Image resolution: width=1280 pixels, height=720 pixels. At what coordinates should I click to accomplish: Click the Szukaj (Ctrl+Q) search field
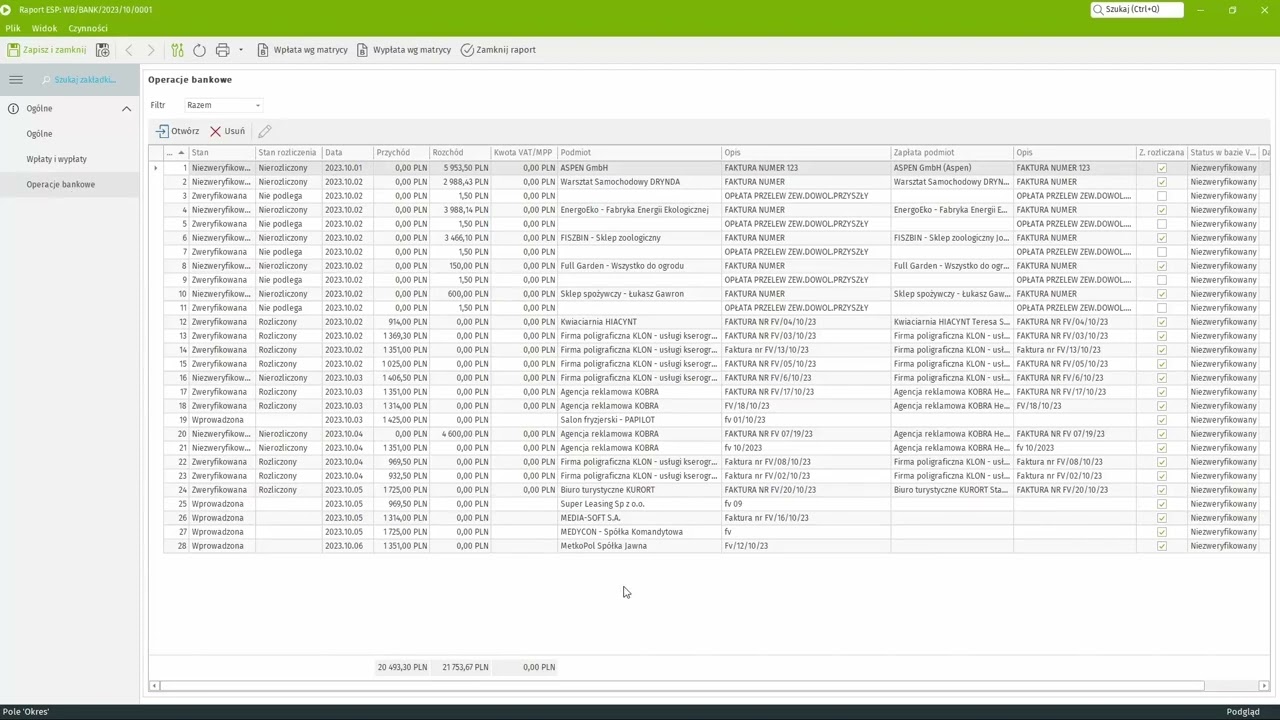tap(1137, 9)
